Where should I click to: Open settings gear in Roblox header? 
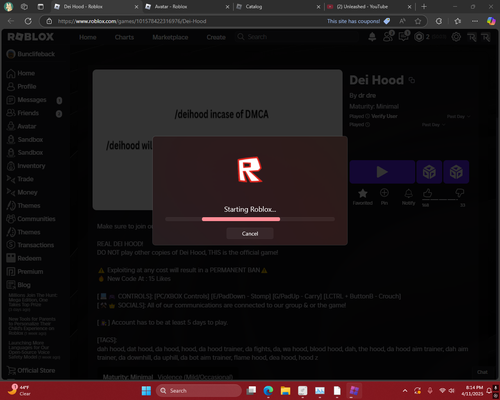456,37
